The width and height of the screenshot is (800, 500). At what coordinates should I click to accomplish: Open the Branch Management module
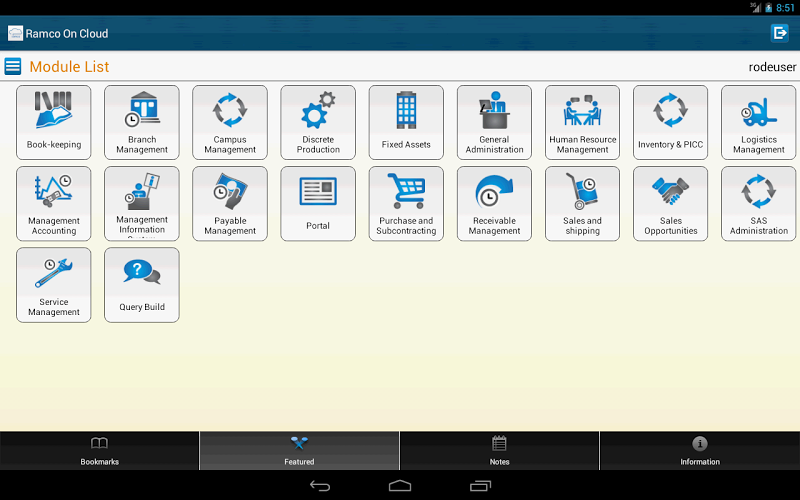(x=142, y=122)
